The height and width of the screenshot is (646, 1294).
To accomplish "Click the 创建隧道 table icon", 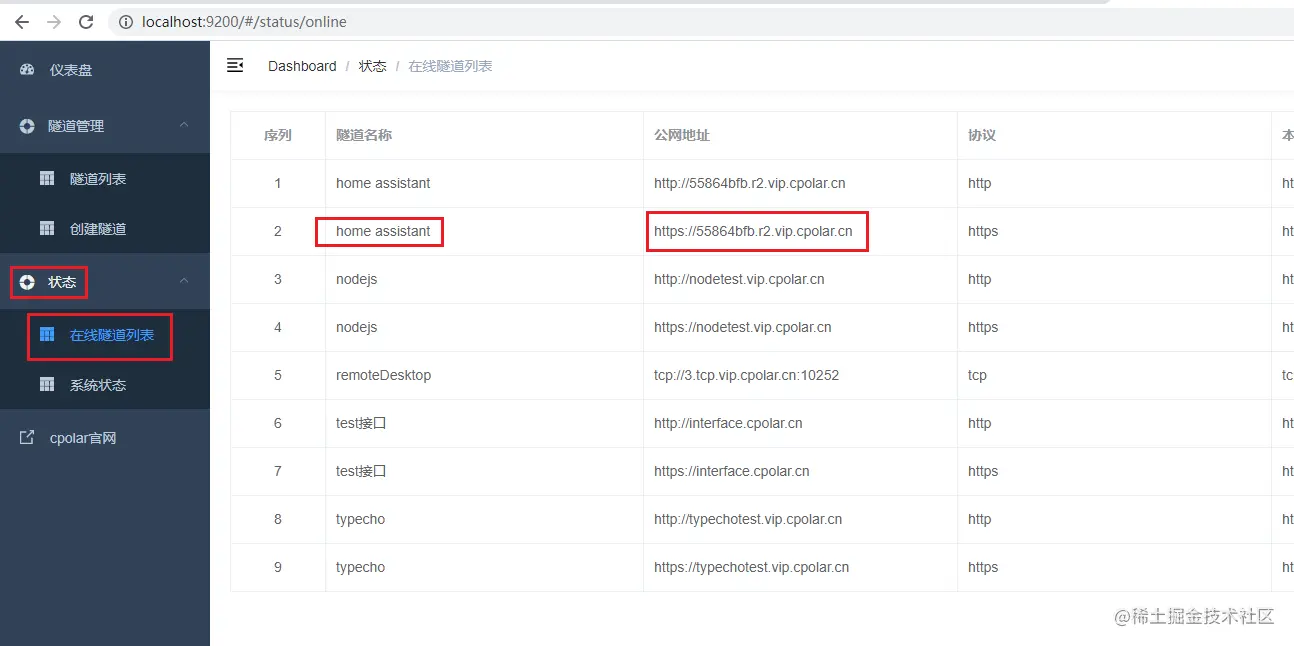I will coord(47,228).
